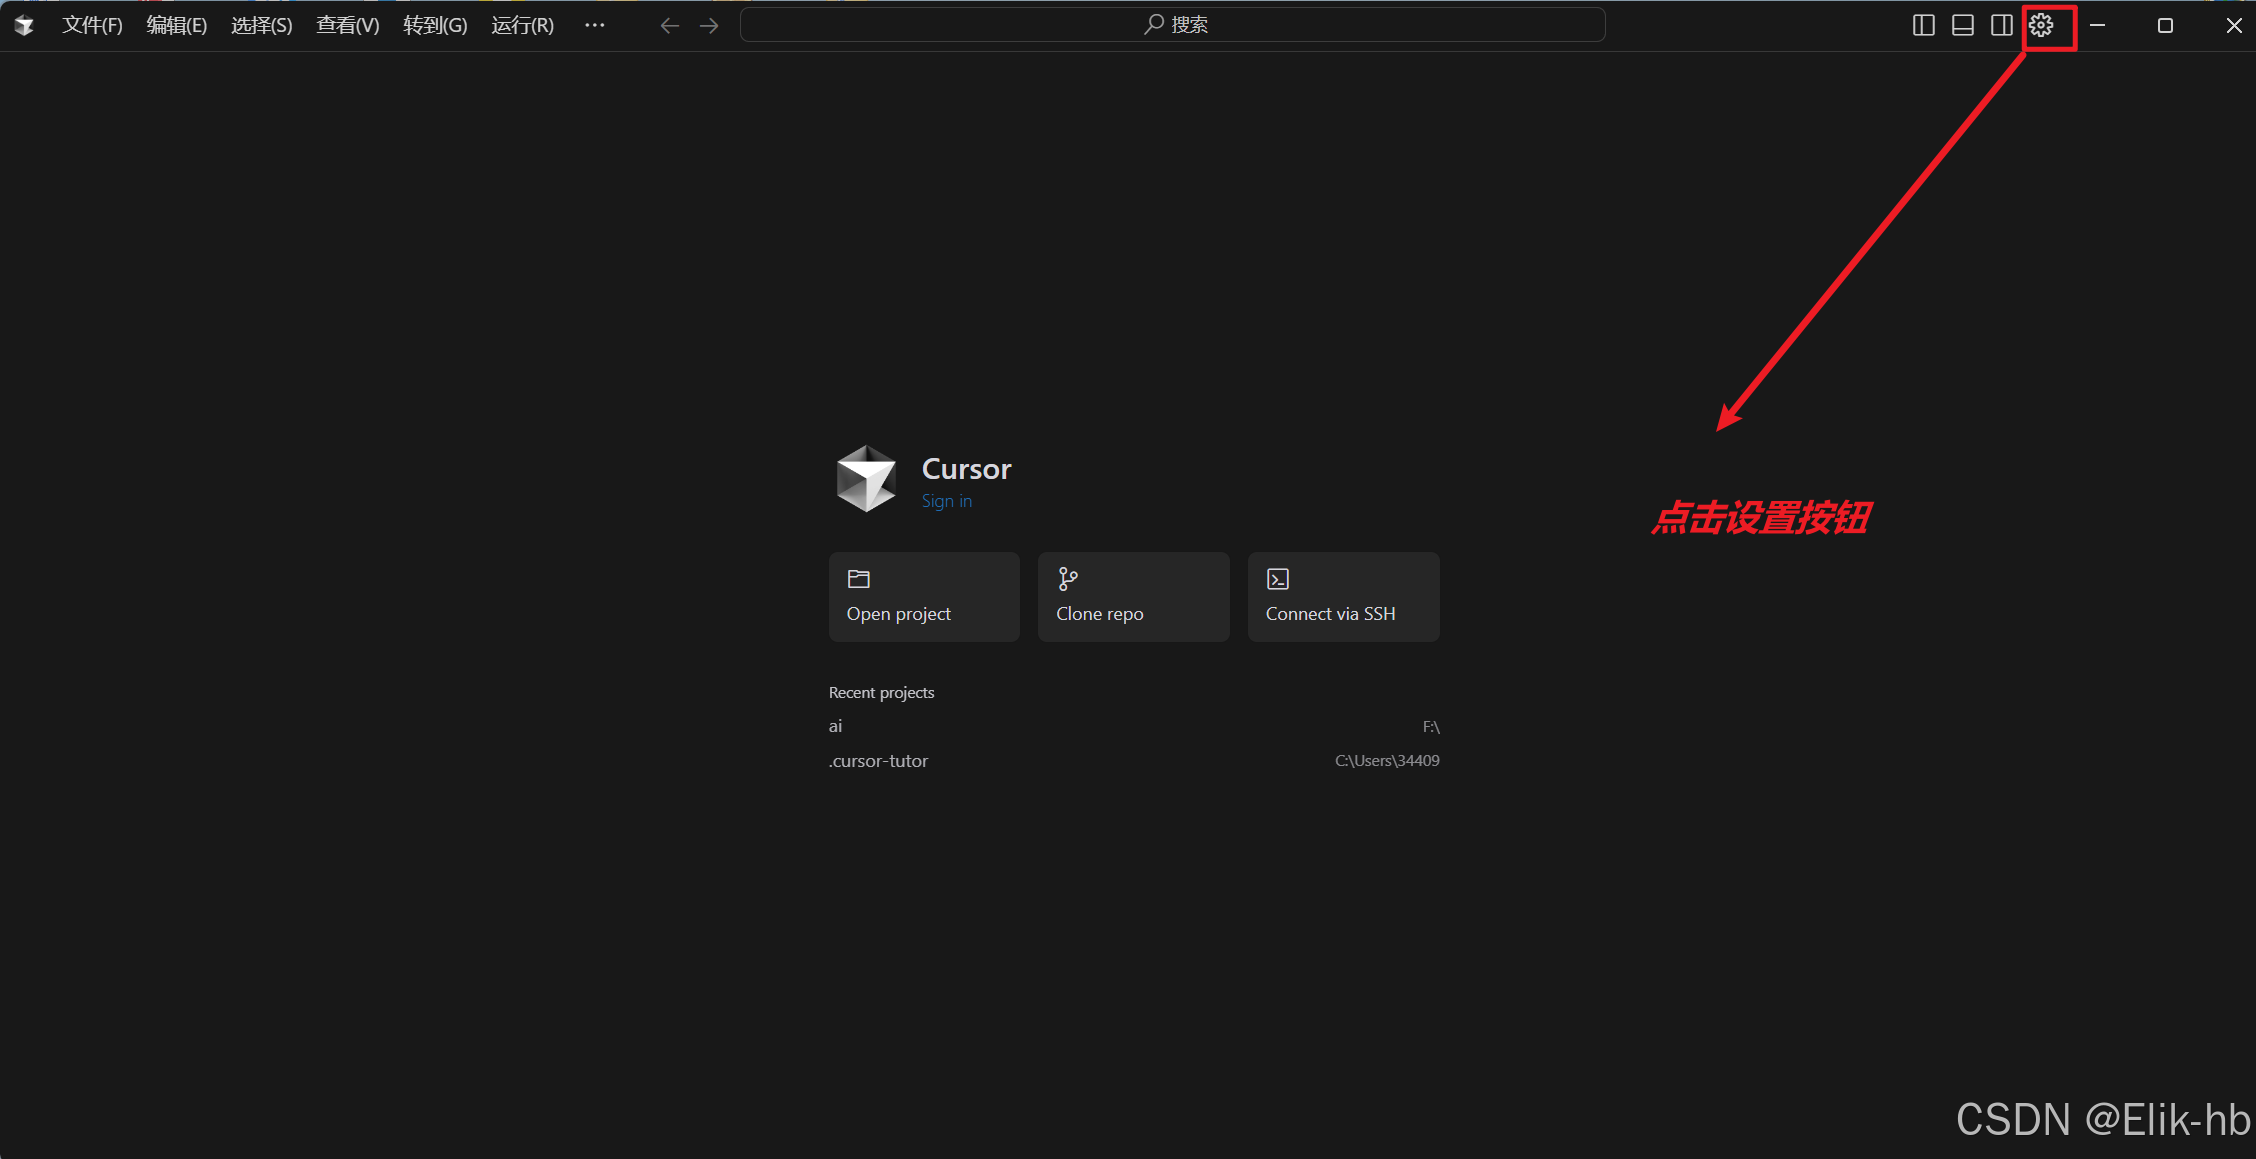Click the Clone repo button
This screenshot has height=1159, width=2256.
1133,597
